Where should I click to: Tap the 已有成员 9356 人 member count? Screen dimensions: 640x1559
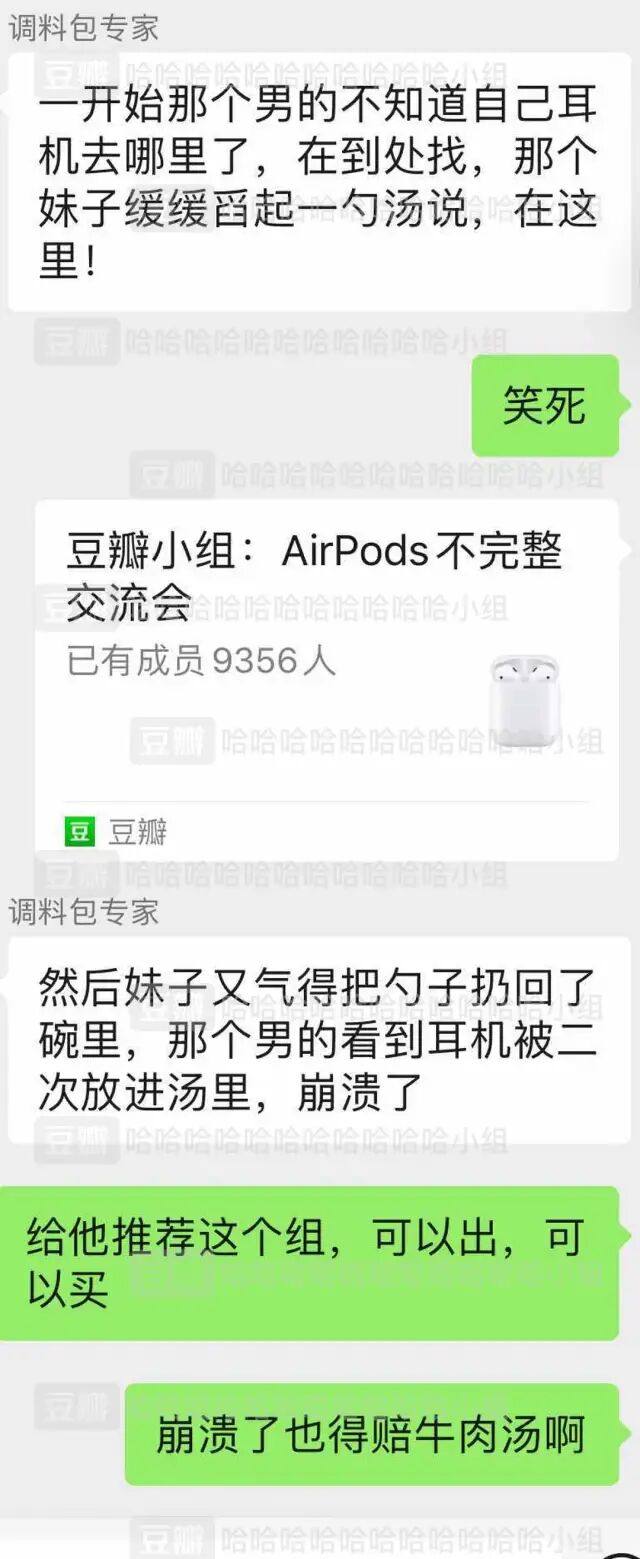tap(201, 661)
